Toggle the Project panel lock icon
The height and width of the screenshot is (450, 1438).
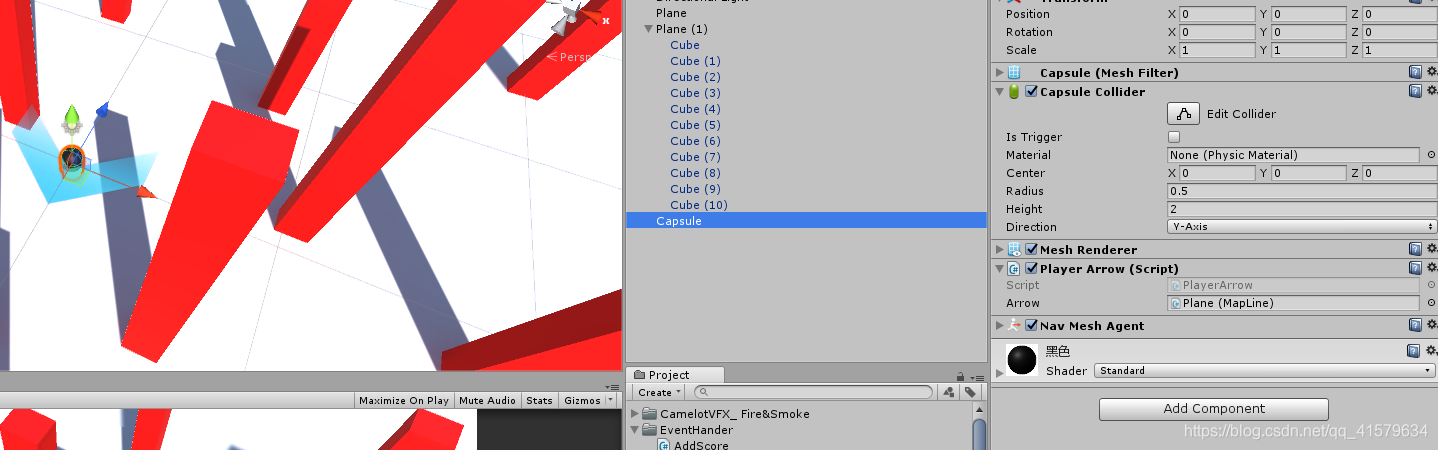click(960, 376)
